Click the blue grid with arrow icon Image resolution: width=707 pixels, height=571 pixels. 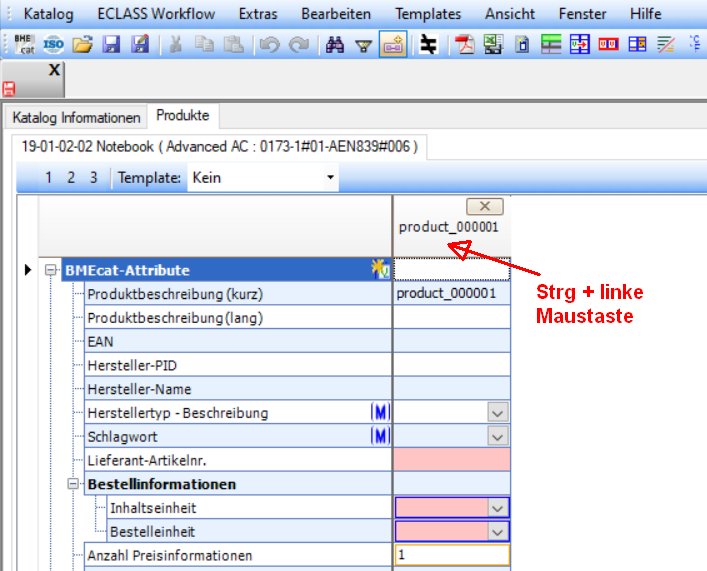[580, 44]
